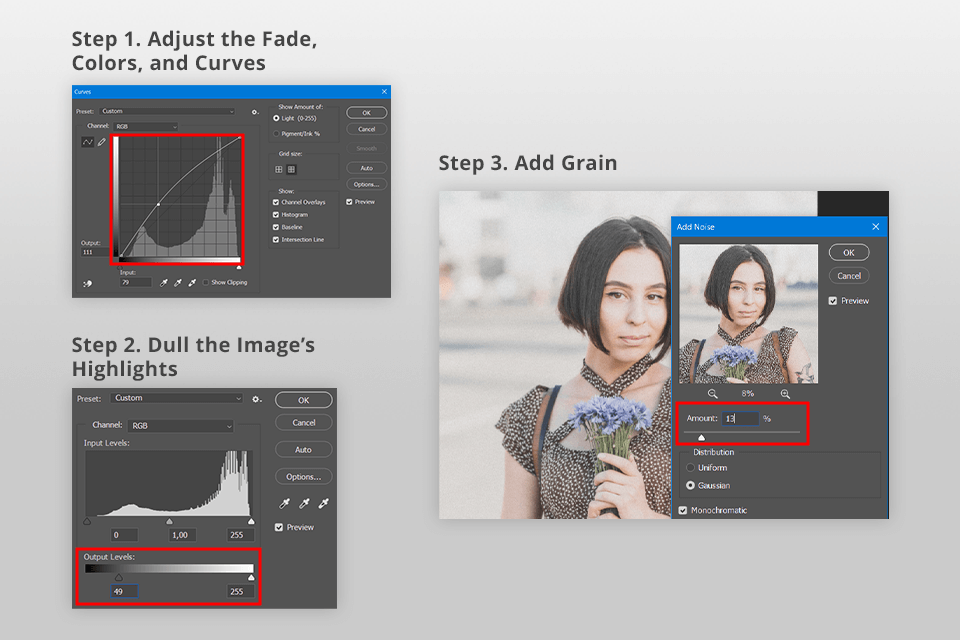Select Light (0-255) radio option

coord(276,118)
